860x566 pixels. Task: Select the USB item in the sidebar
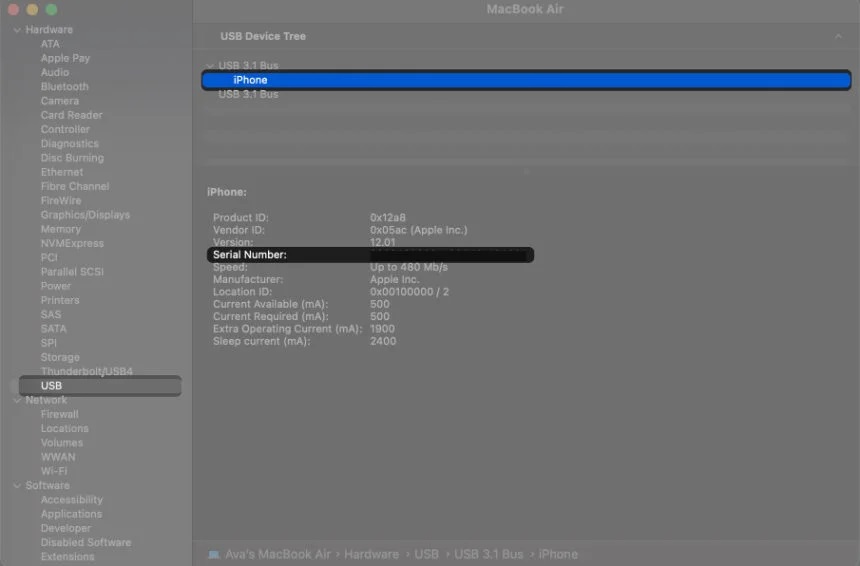[51, 386]
